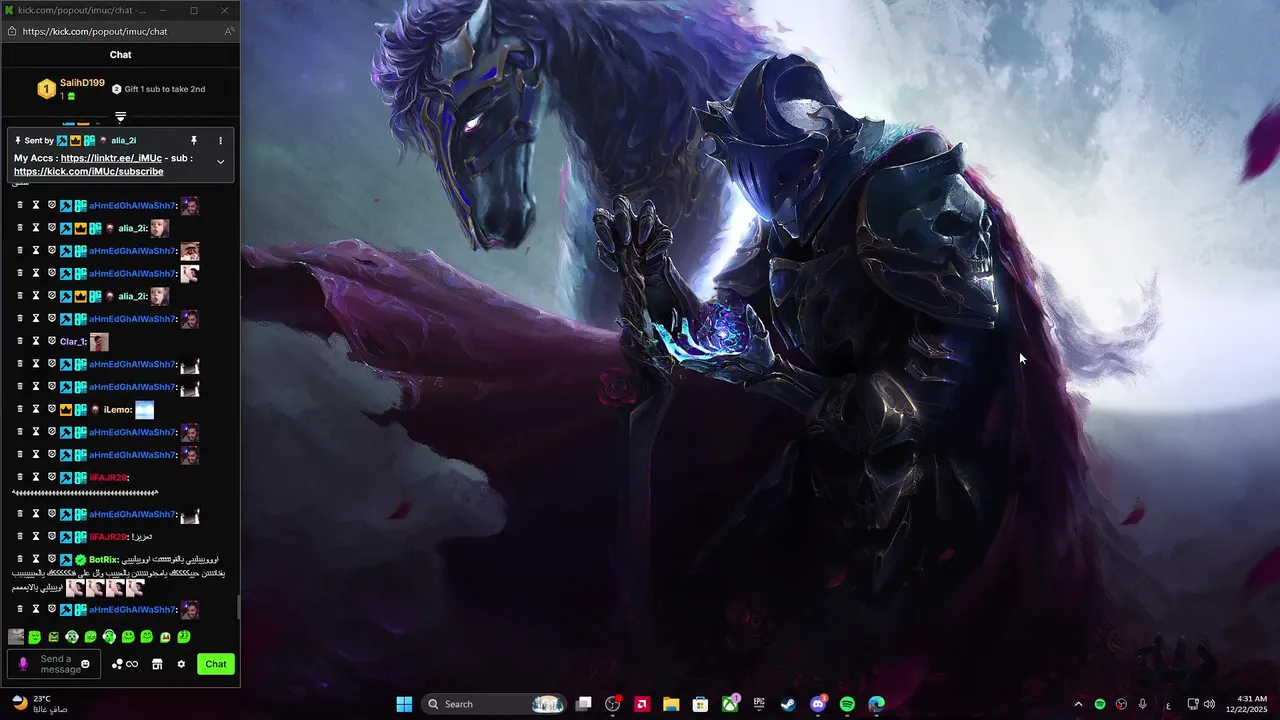Click the purple microphone icon in message box

point(23,664)
